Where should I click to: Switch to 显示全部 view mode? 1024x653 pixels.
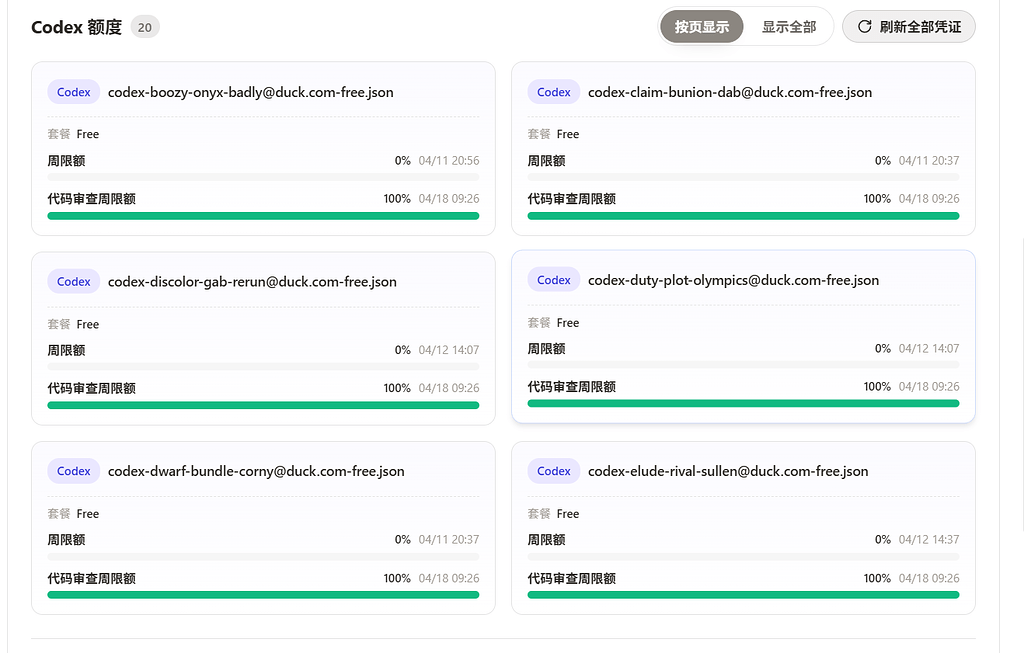789,27
